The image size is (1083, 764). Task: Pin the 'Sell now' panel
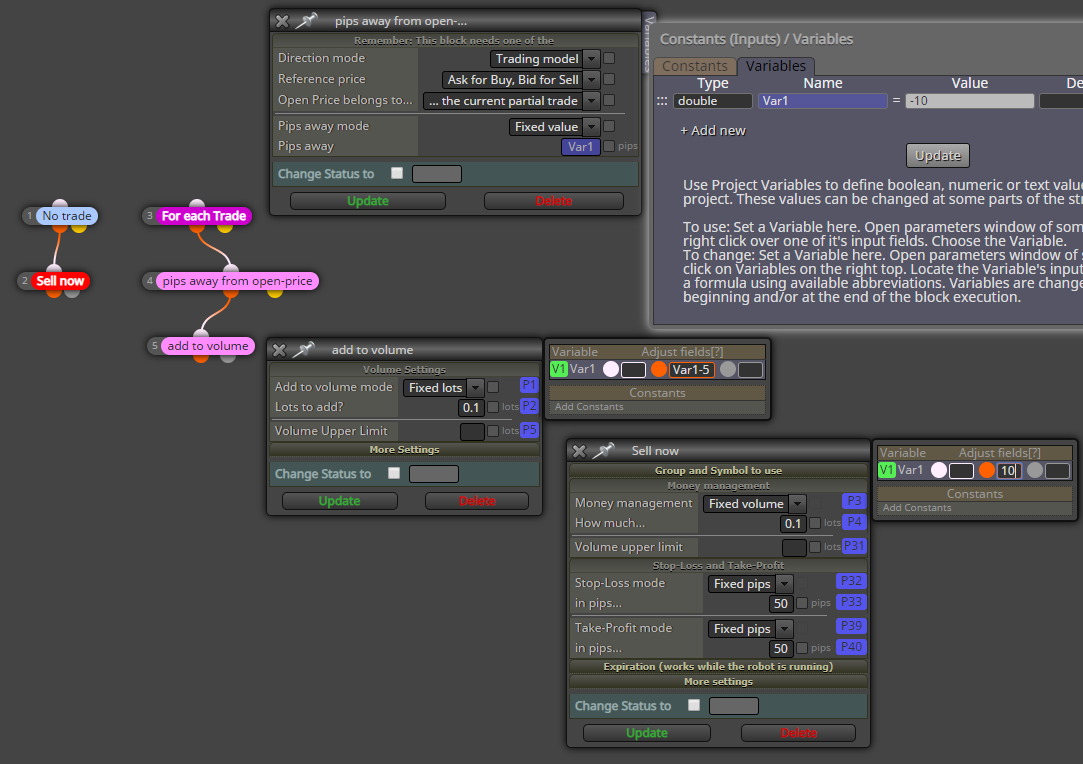click(603, 450)
